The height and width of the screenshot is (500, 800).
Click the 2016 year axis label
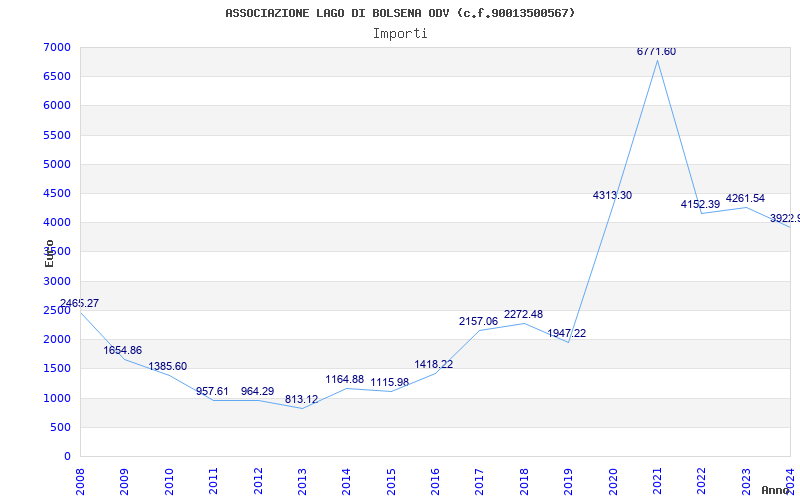[x=435, y=482]
